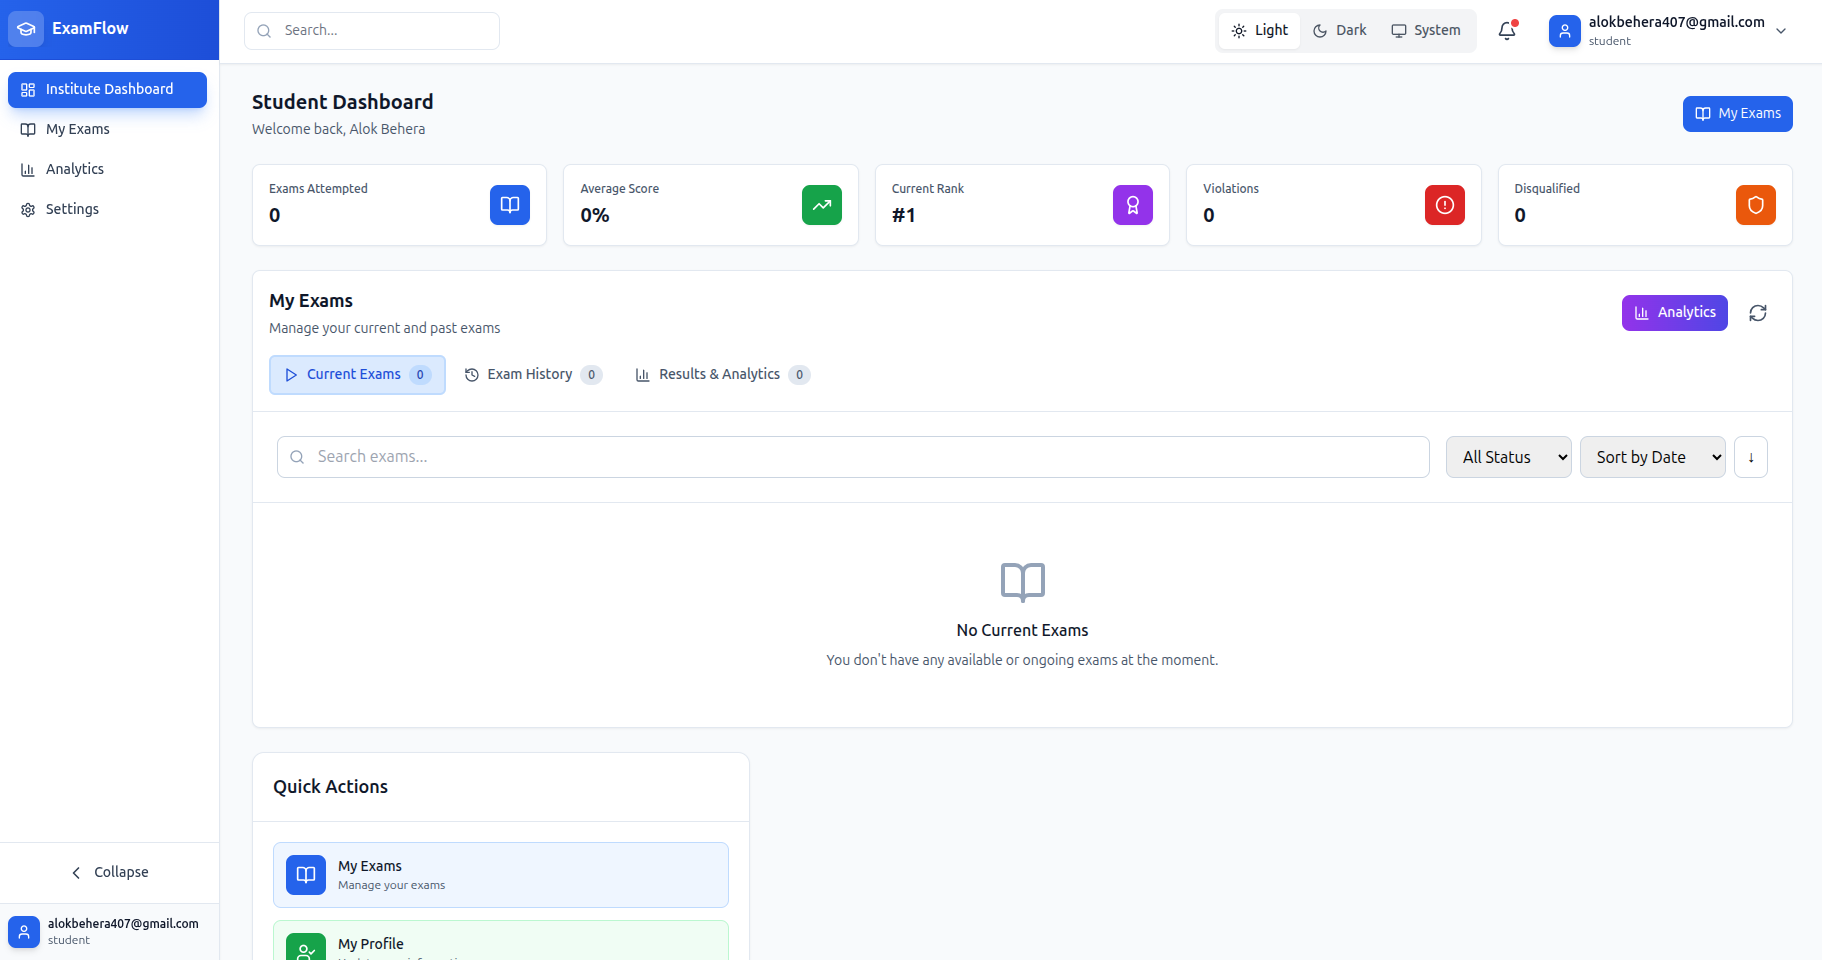The height and width of the screenshot is (960, 1822).
Task: Click the Disqualified orange shield icon
Action: (x=1755, y=205)
